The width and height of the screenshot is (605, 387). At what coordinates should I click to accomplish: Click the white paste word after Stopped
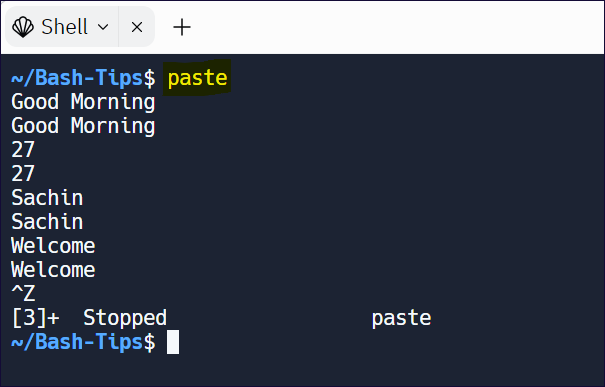[401, 319]
